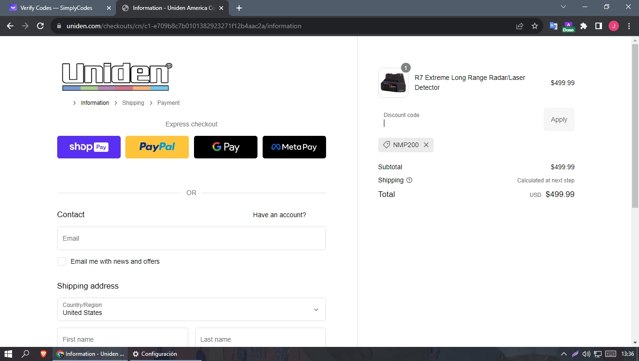
Task: Click the address bar URL
Action: click(x=184, y=26)
